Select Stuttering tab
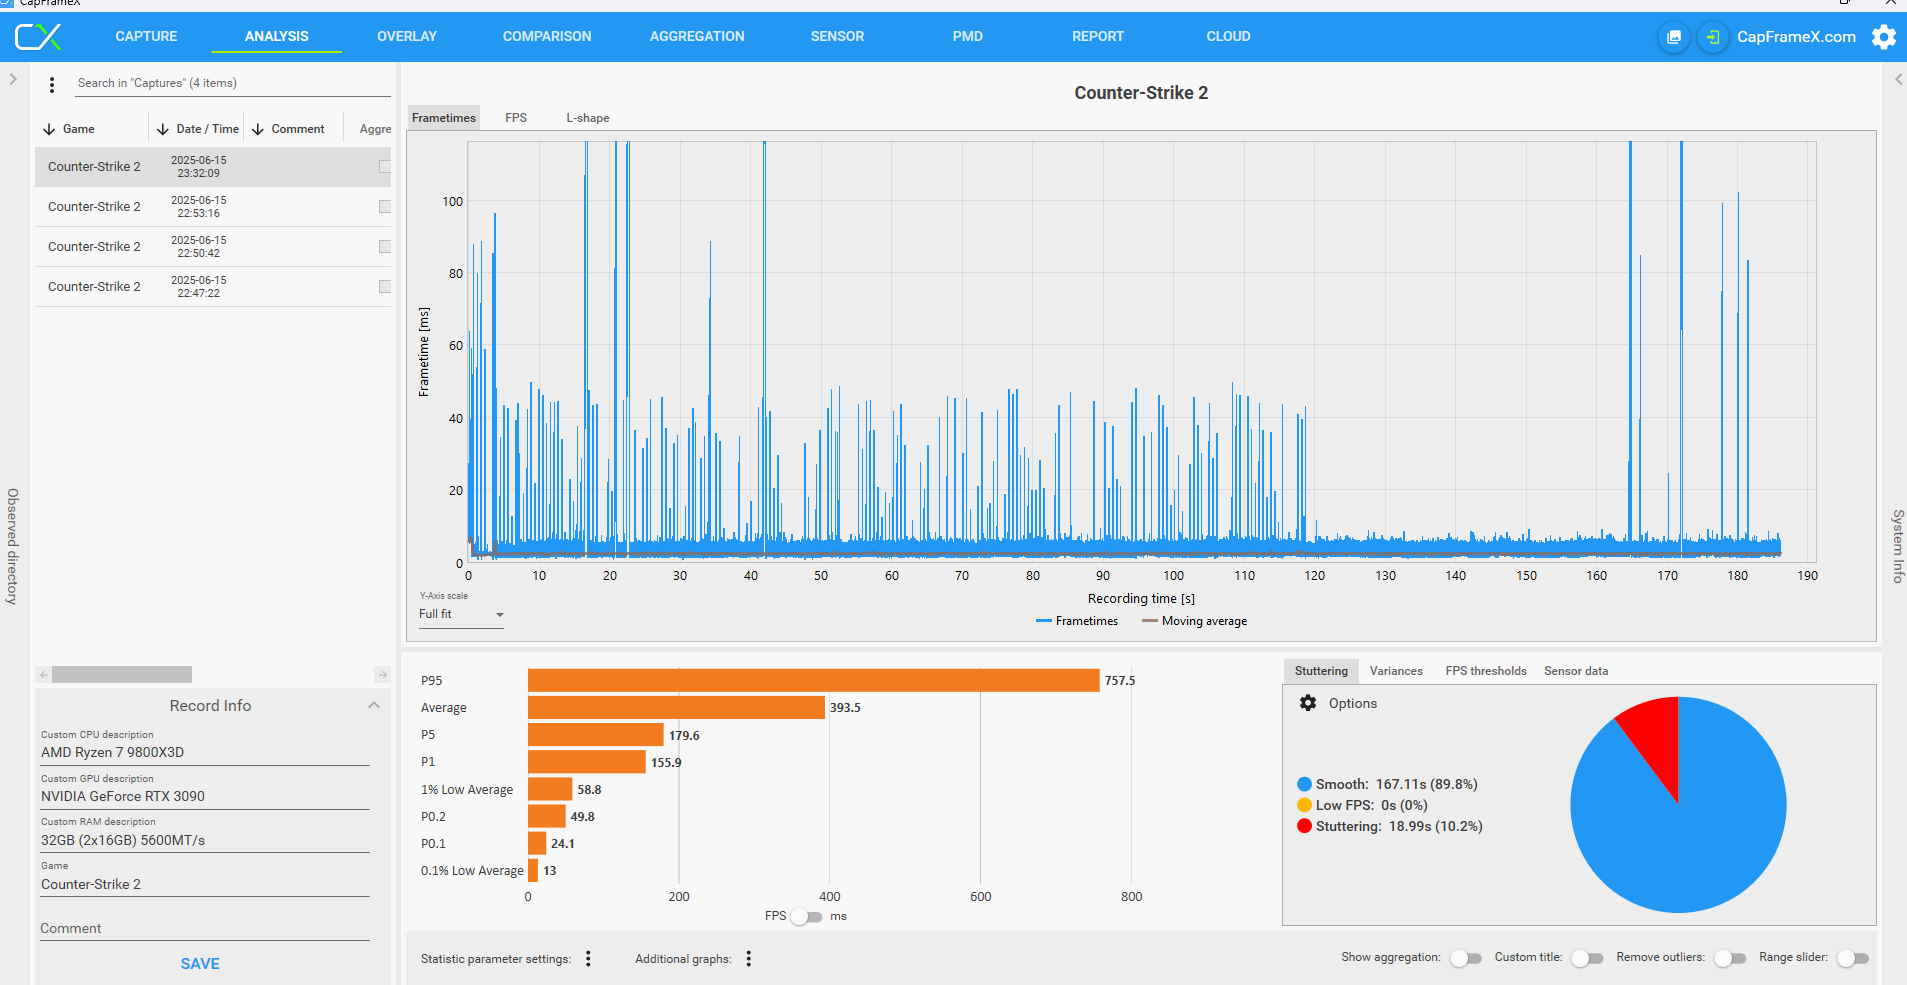This screenshot has height=985, width=1907. click(1321, 671)
